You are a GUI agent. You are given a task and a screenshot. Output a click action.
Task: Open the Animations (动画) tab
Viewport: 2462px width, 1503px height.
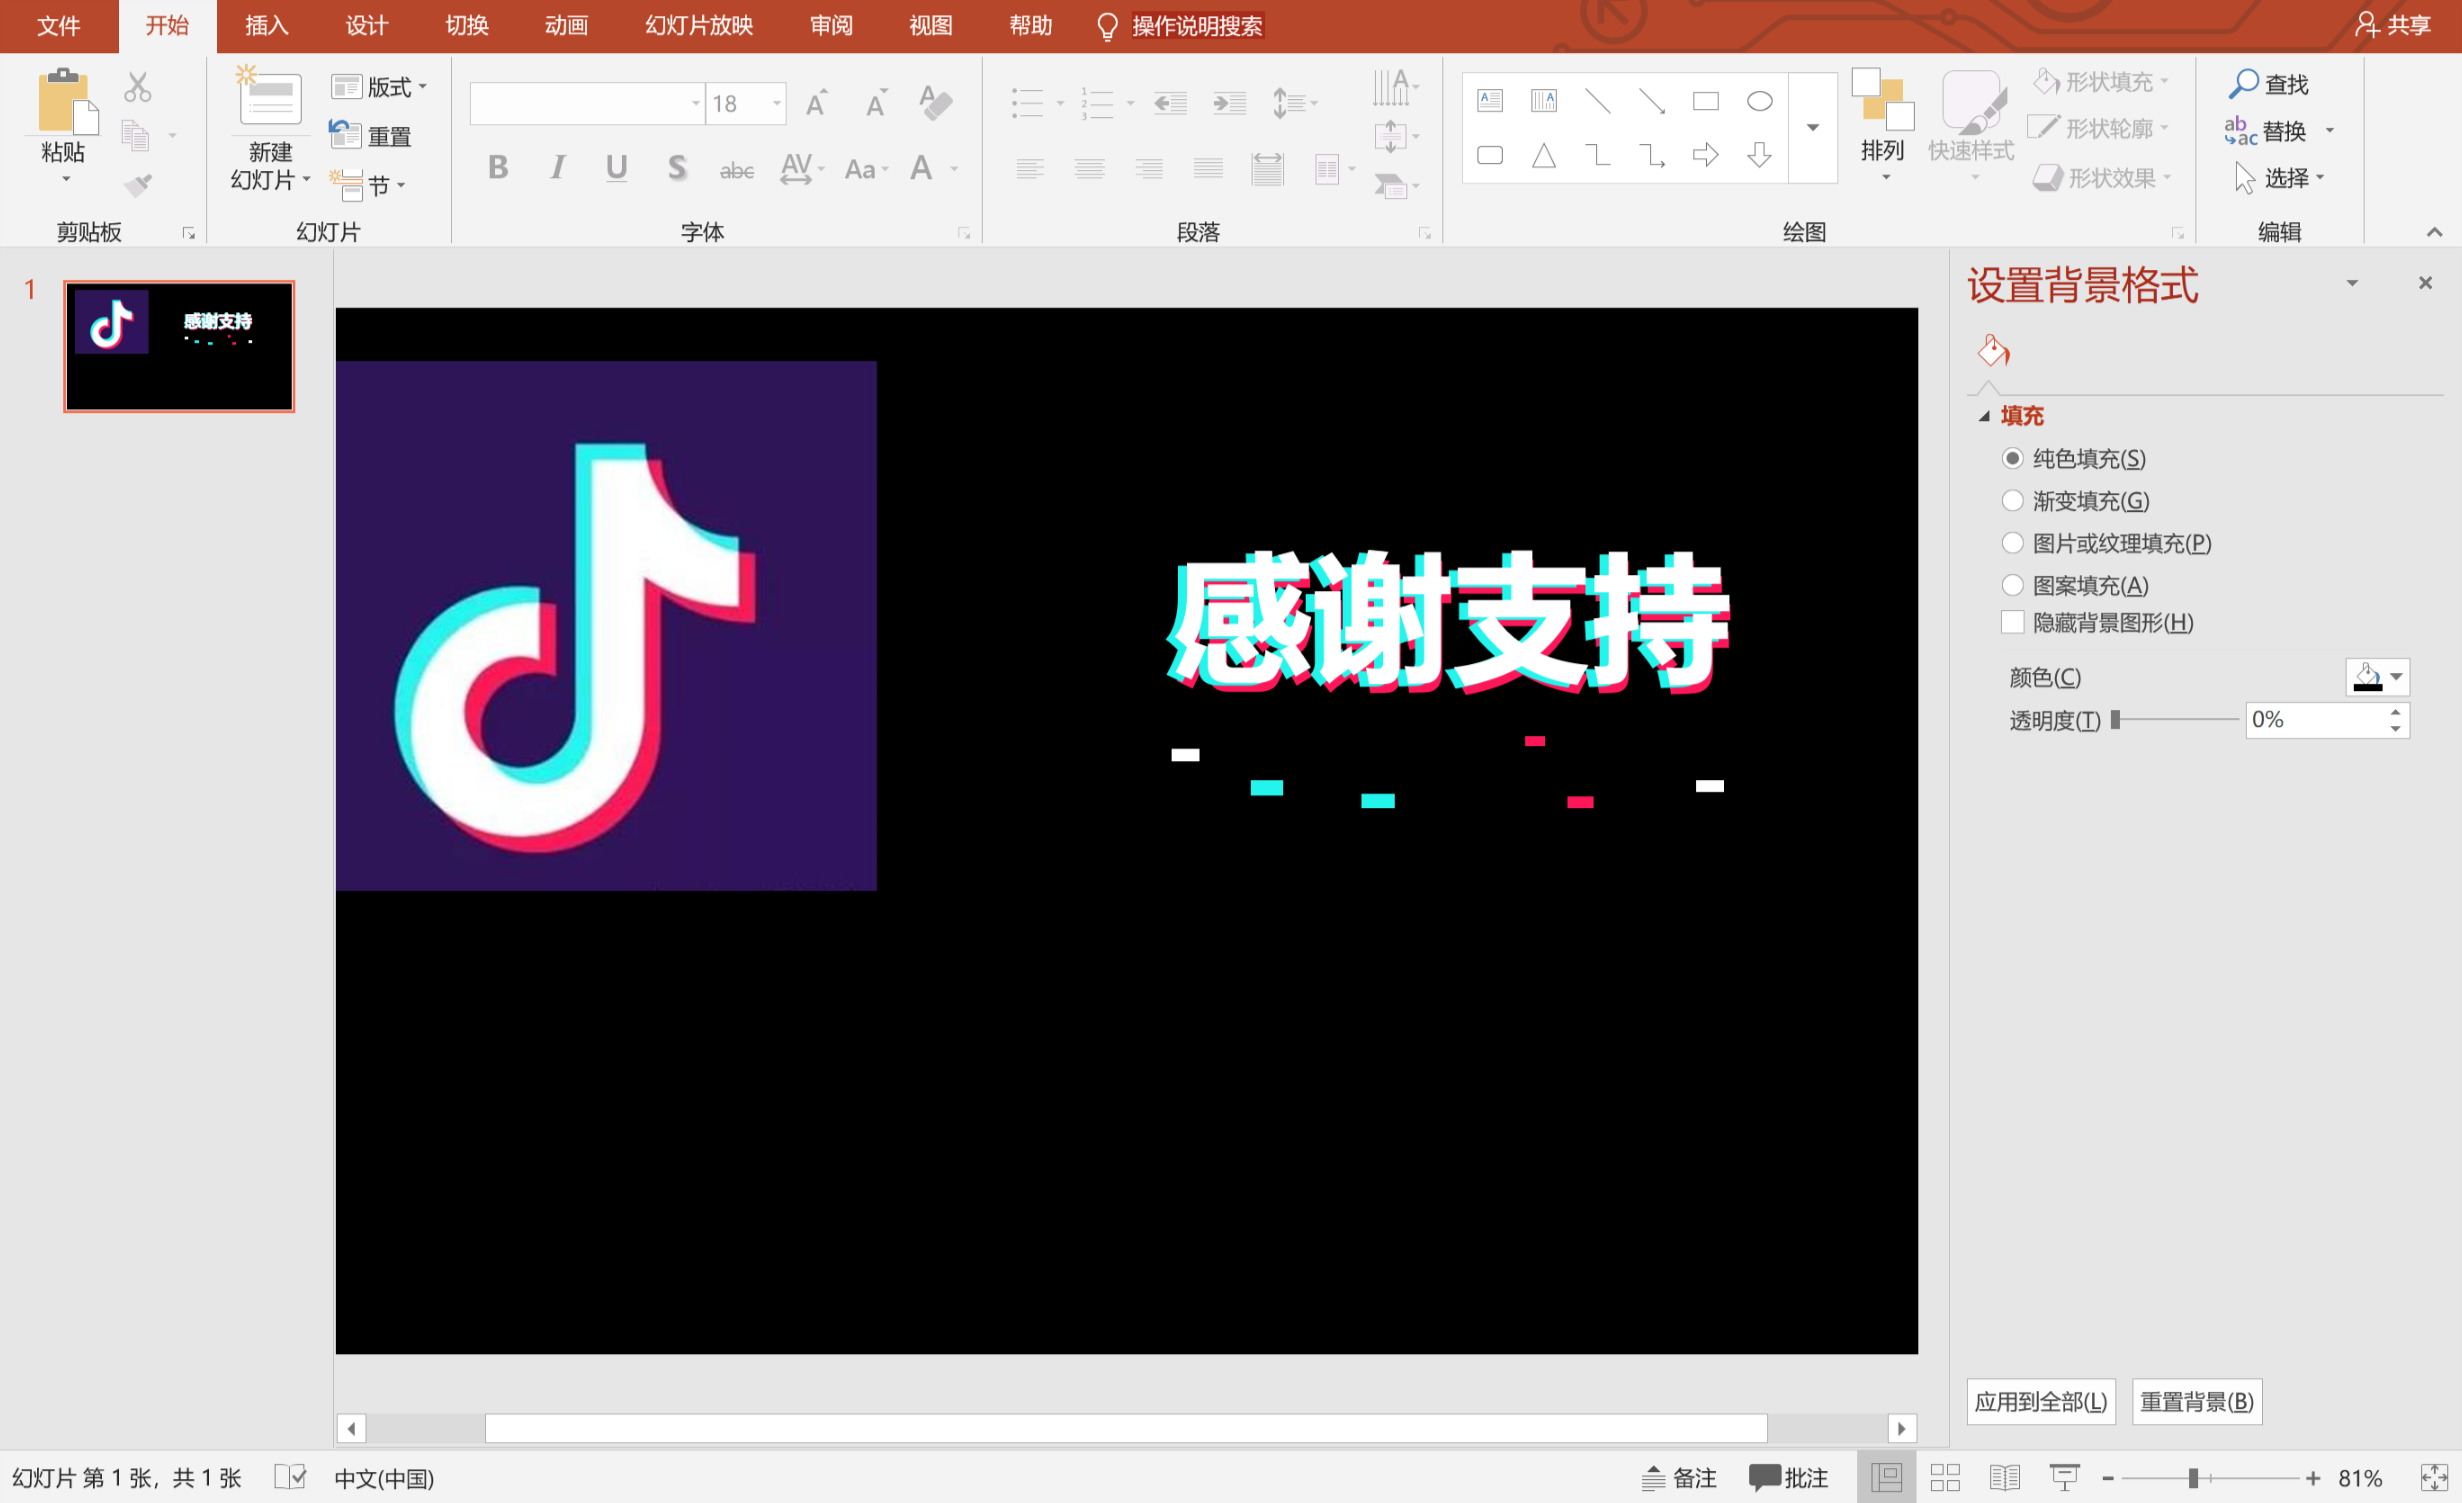(566, 26)
